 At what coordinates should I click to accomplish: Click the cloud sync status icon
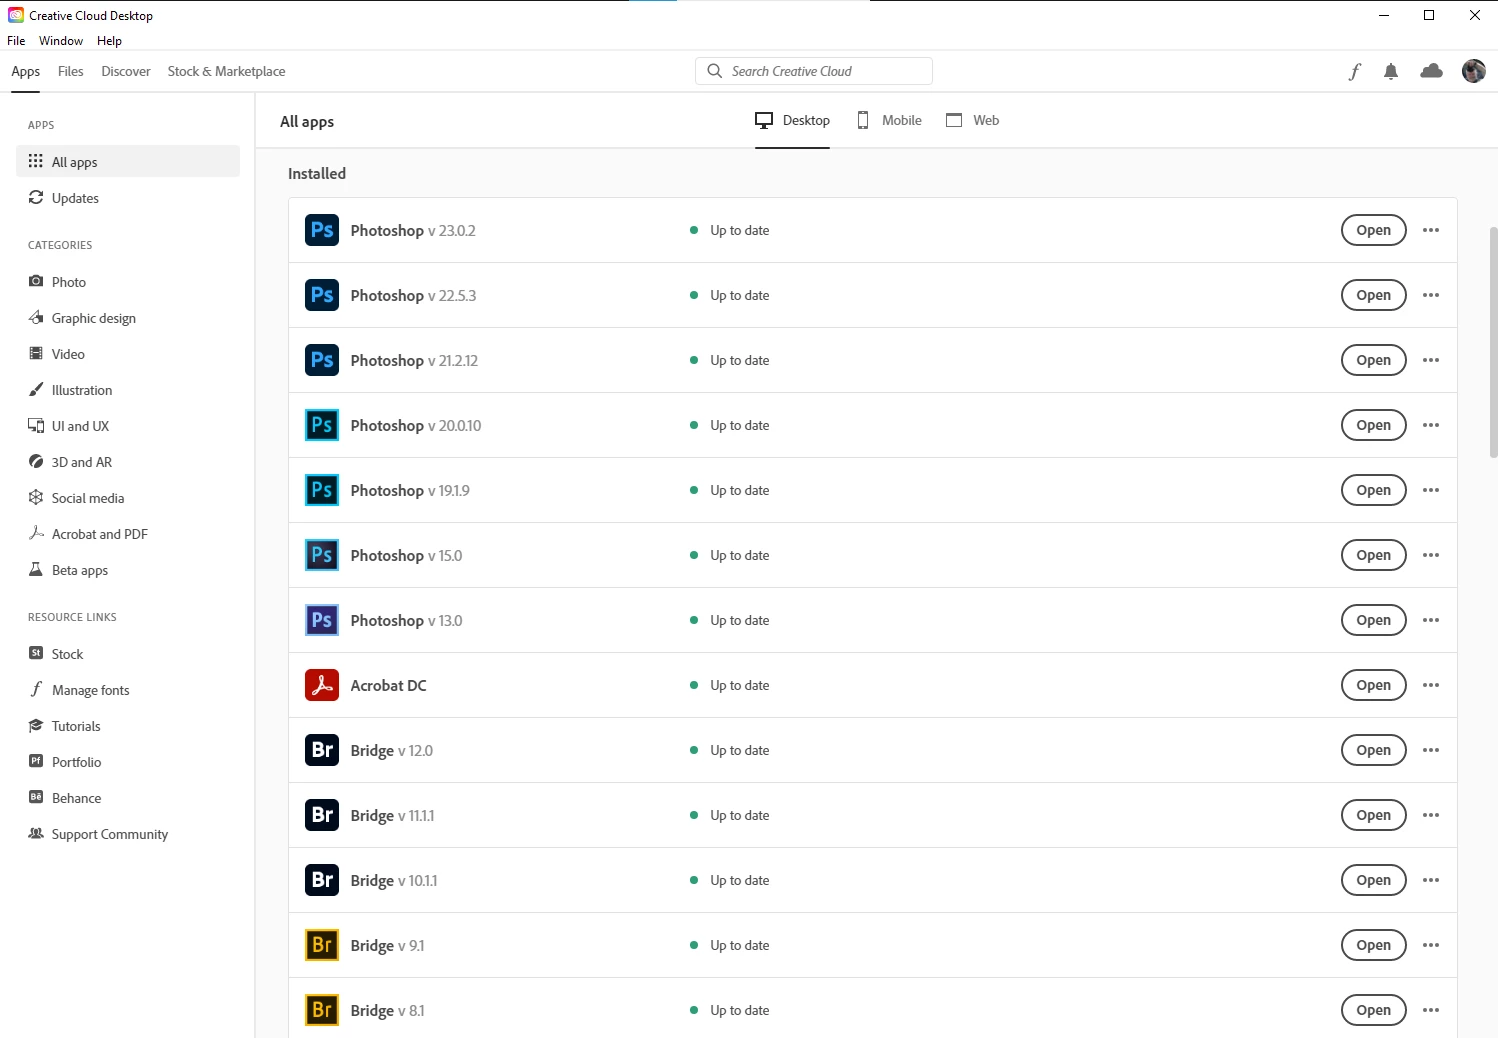pos(1432,71)
